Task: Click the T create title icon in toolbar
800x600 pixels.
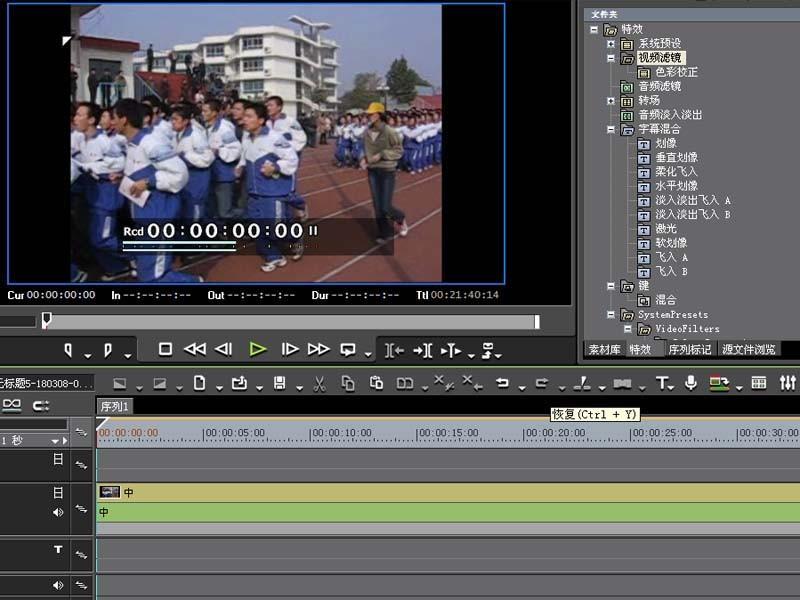Action: pos(662,383)
